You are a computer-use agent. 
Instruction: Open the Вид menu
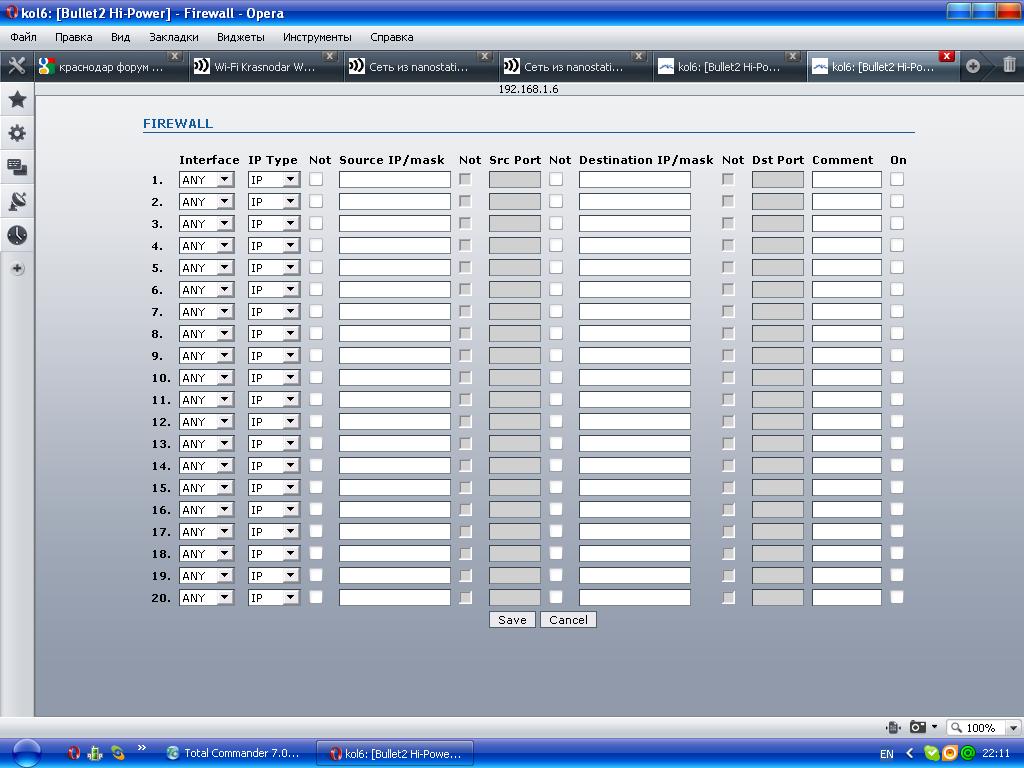tap(120, 37)
